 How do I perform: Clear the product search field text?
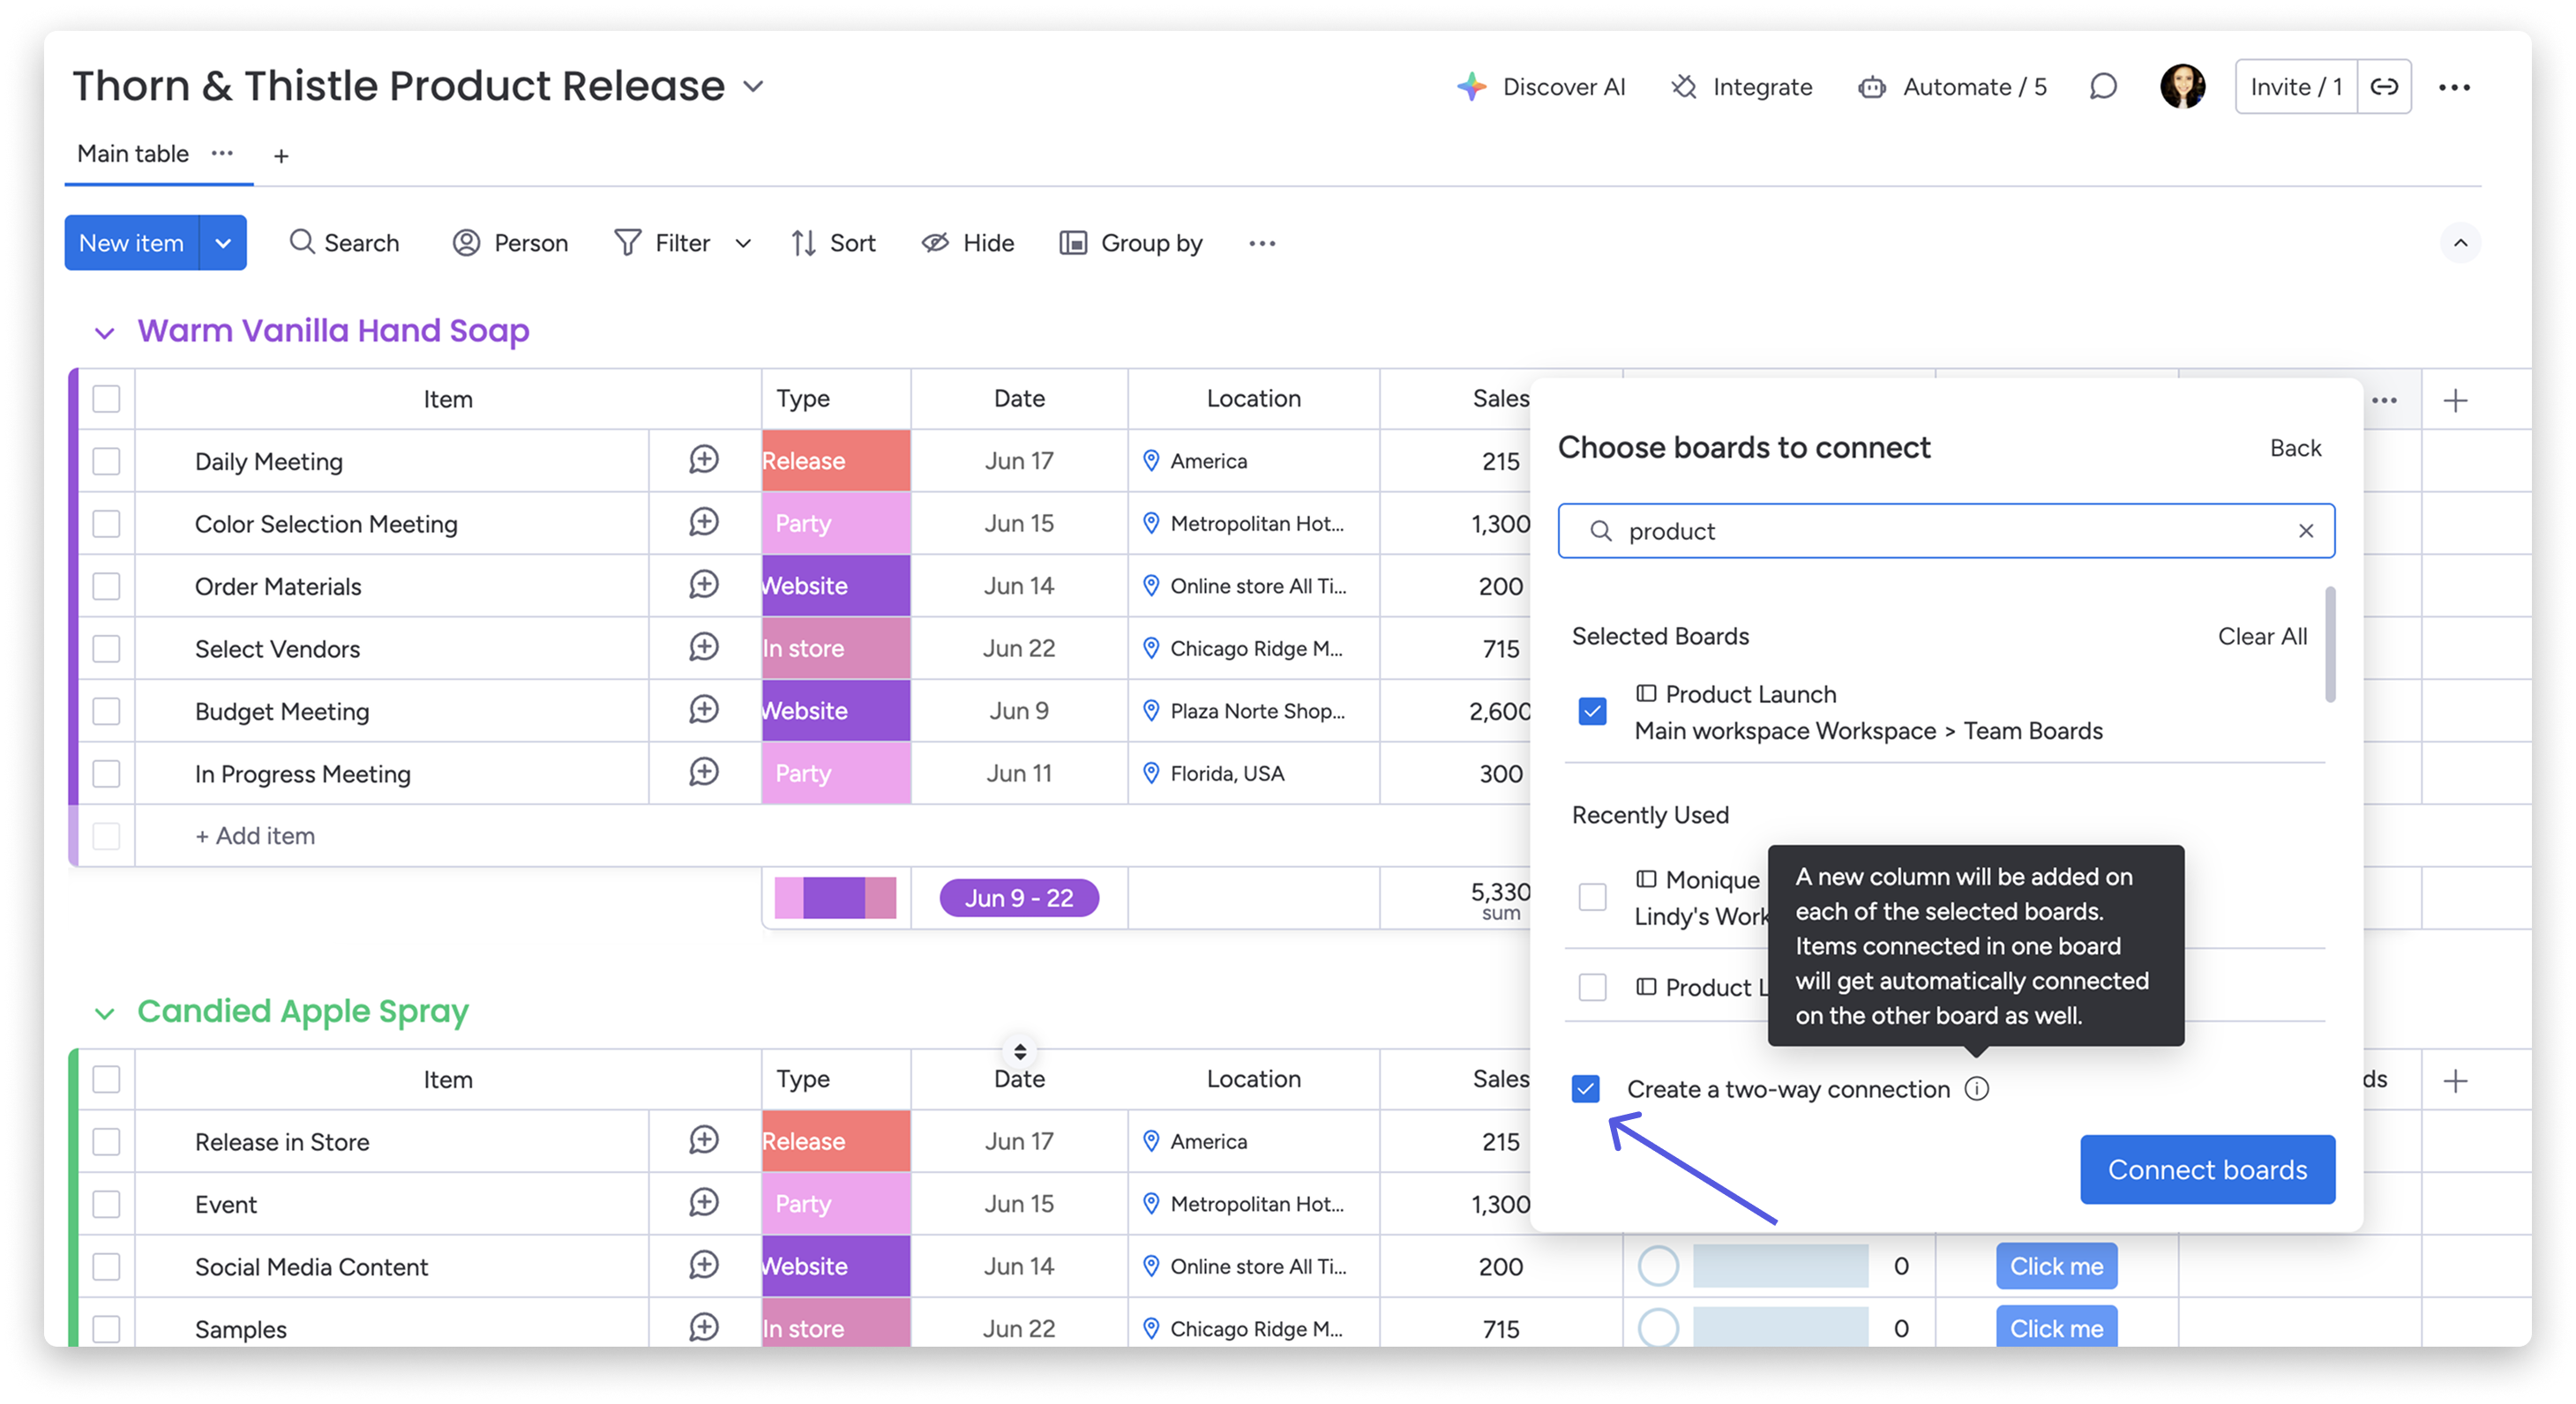pyautogui.click(x=2306, y=531)
